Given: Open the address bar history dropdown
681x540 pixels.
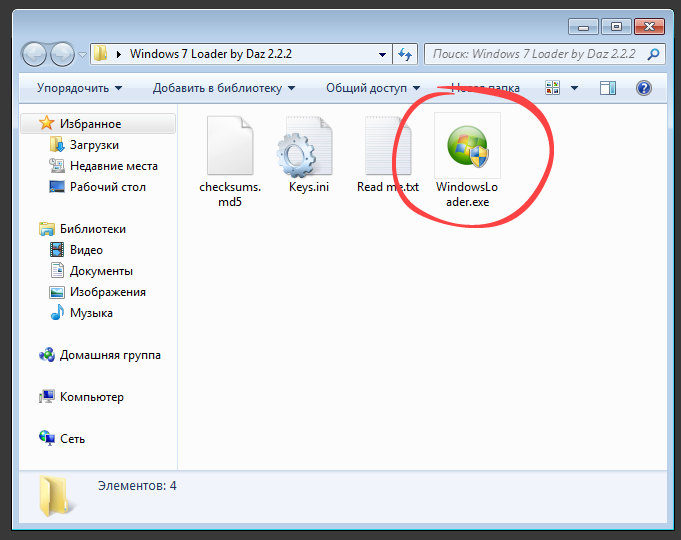Looking at the screenshot, I should pyautogui.click(x=383, y=54).
